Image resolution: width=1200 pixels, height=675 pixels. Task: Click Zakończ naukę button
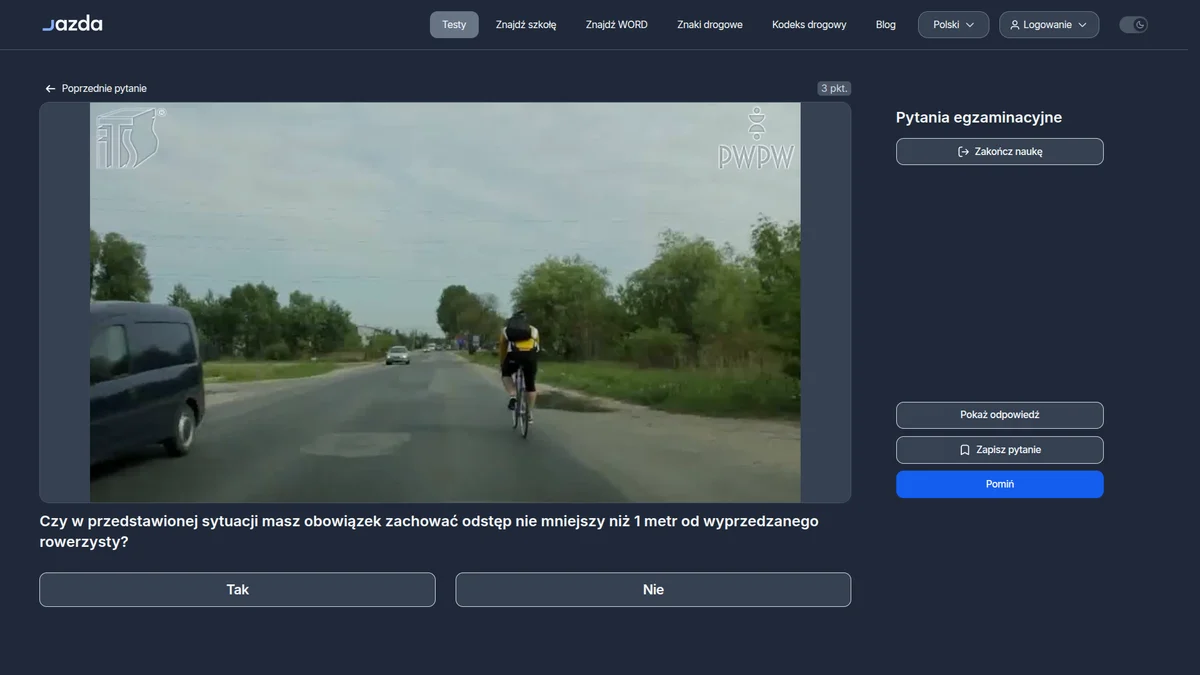coord(1000,152)
